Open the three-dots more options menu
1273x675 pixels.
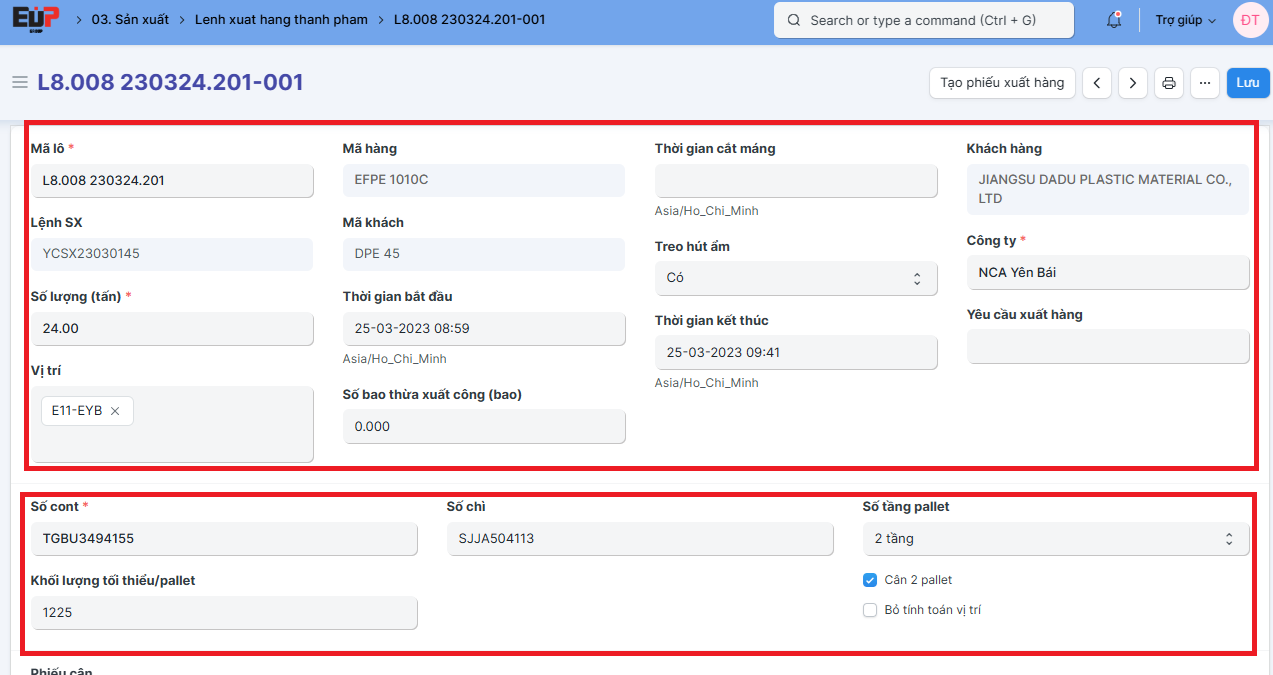pos(1204,83)
